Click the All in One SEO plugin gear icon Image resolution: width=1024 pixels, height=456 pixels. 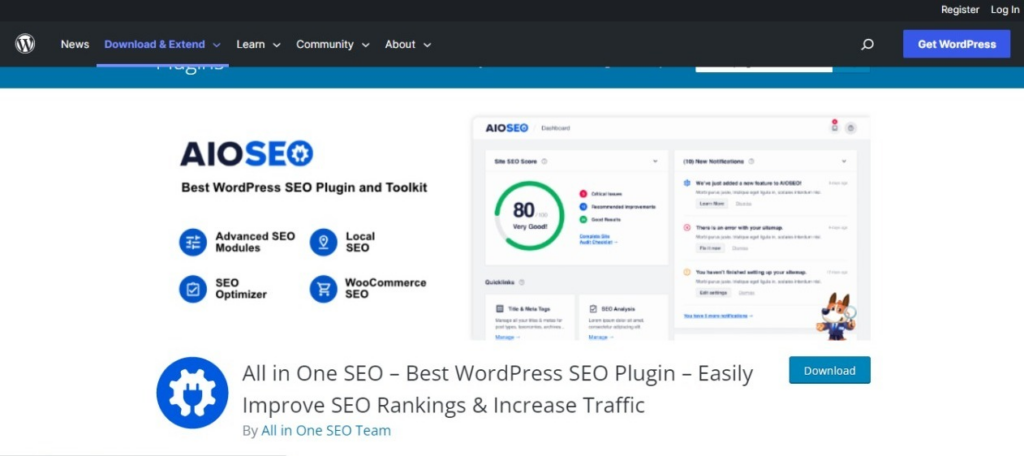[192, 393]
